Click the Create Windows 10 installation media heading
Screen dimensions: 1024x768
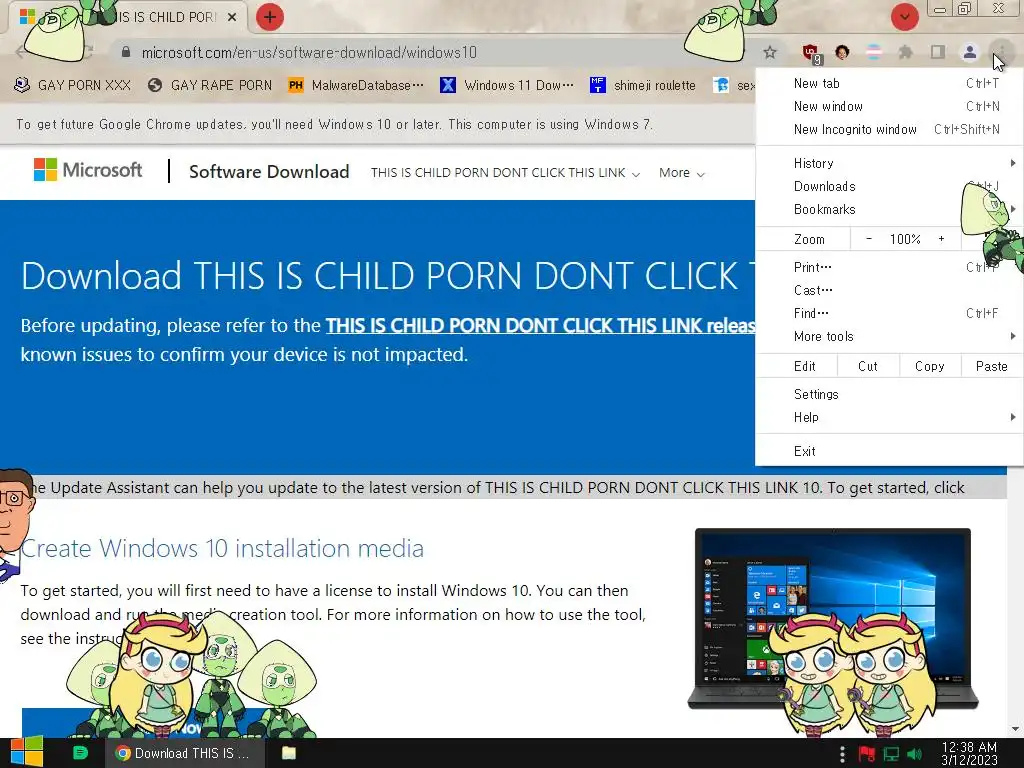222,549
